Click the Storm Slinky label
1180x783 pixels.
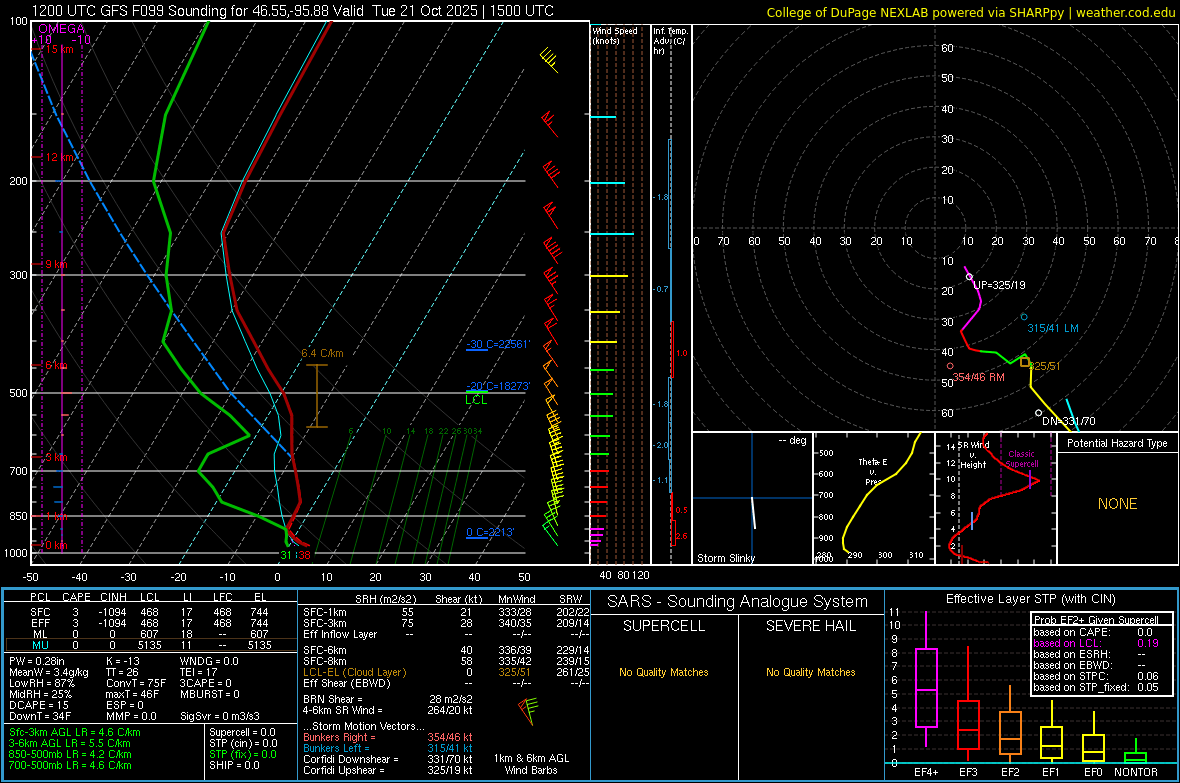coord(725,558)
